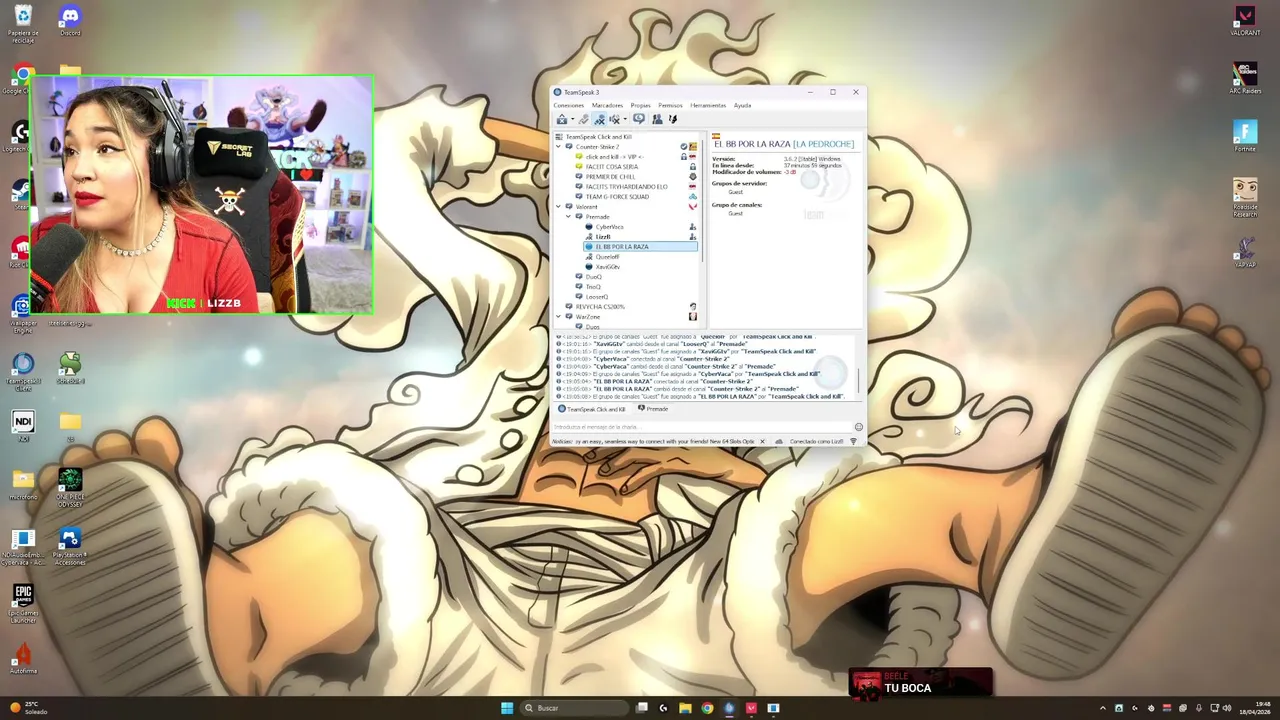Open Google Chrome from the taskbar
The height and width of the screenshot is (720, 1280).
pyautogui.click(x=707, y=708)
